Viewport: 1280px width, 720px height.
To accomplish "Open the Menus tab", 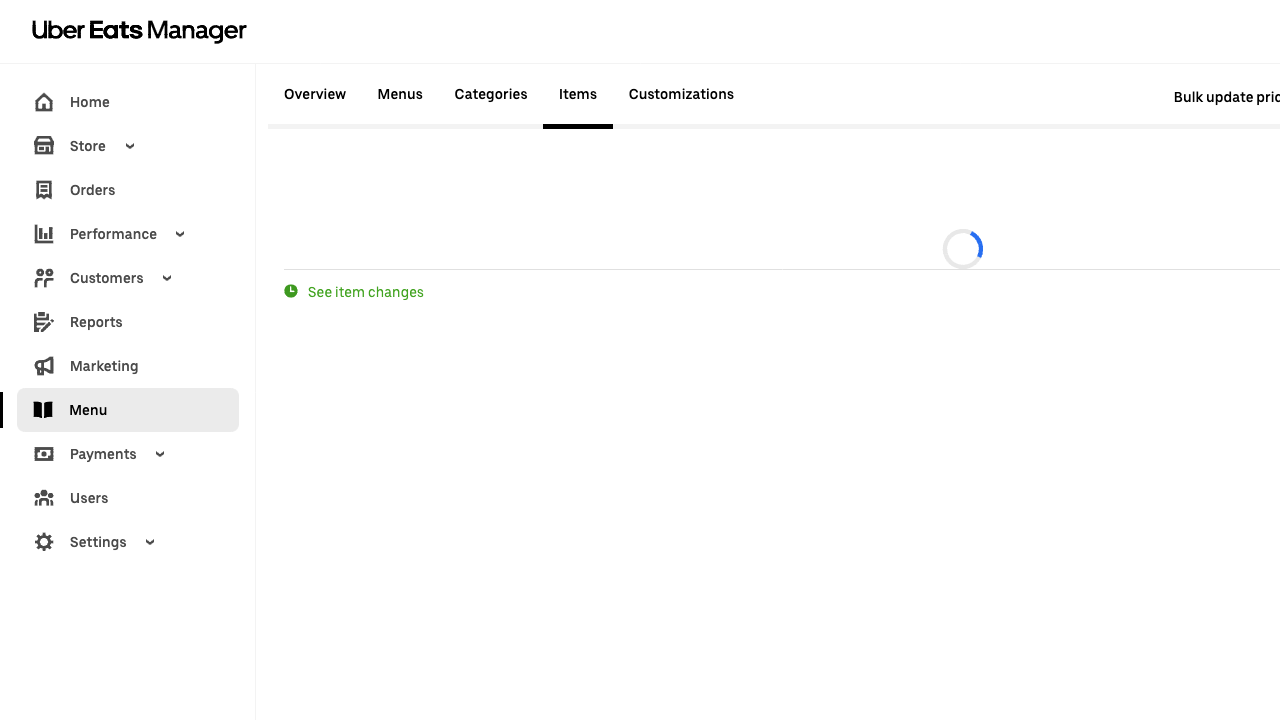I will (400, 94).
